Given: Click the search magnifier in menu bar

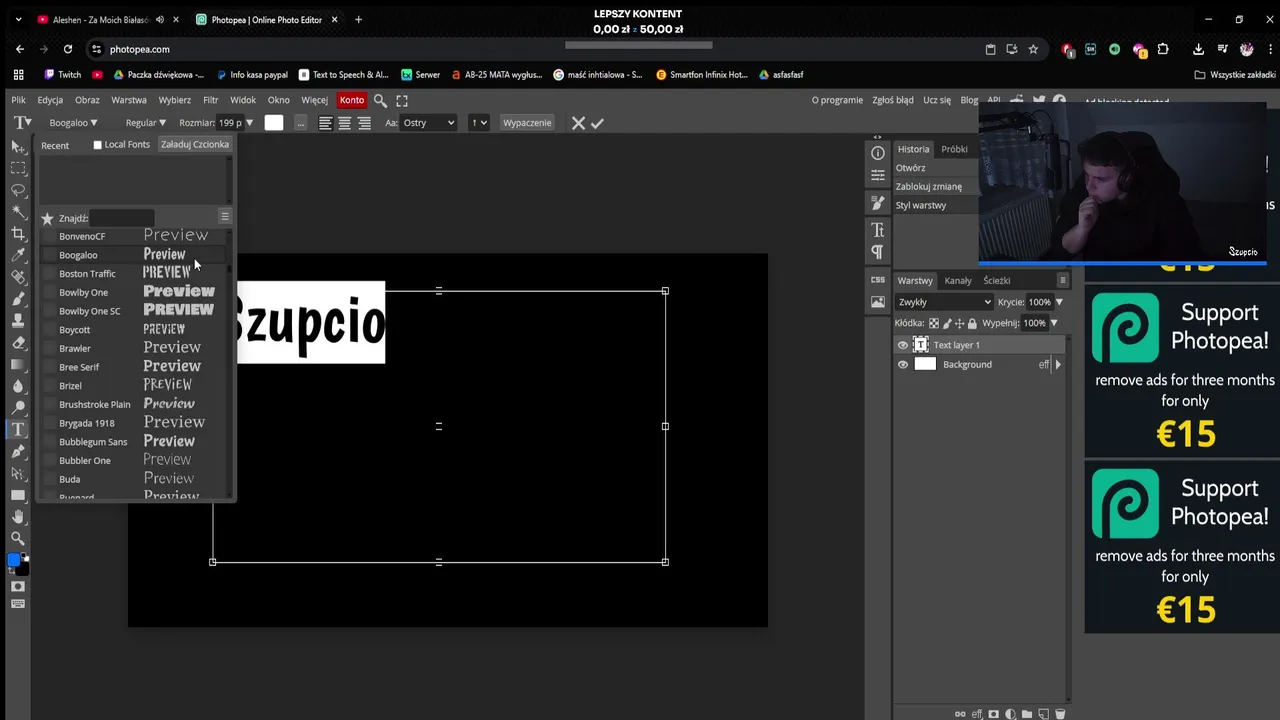Looking at the screenshot, I should 380,100.
